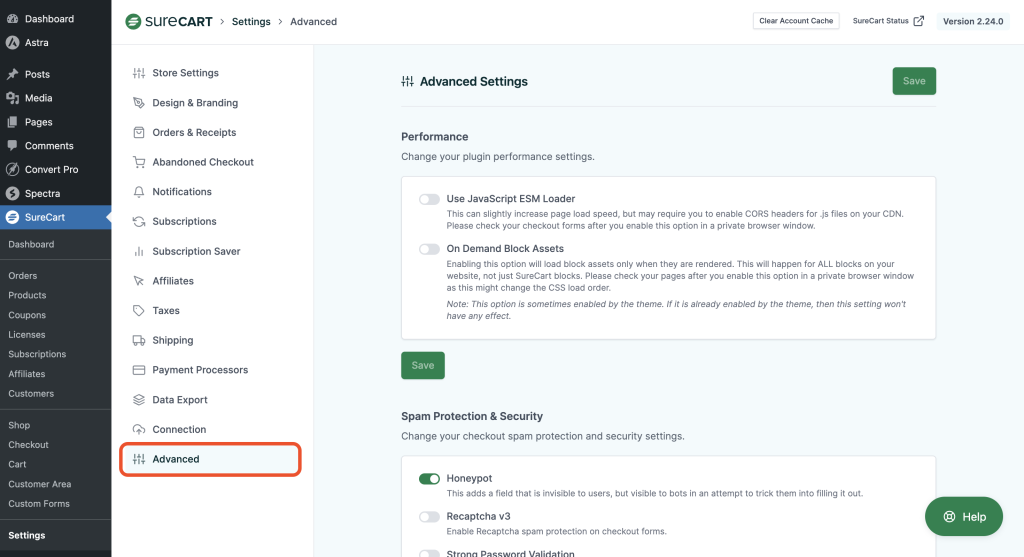Click the Spectra logo icon
The image size is (1024, 557).
coord(12,193)
